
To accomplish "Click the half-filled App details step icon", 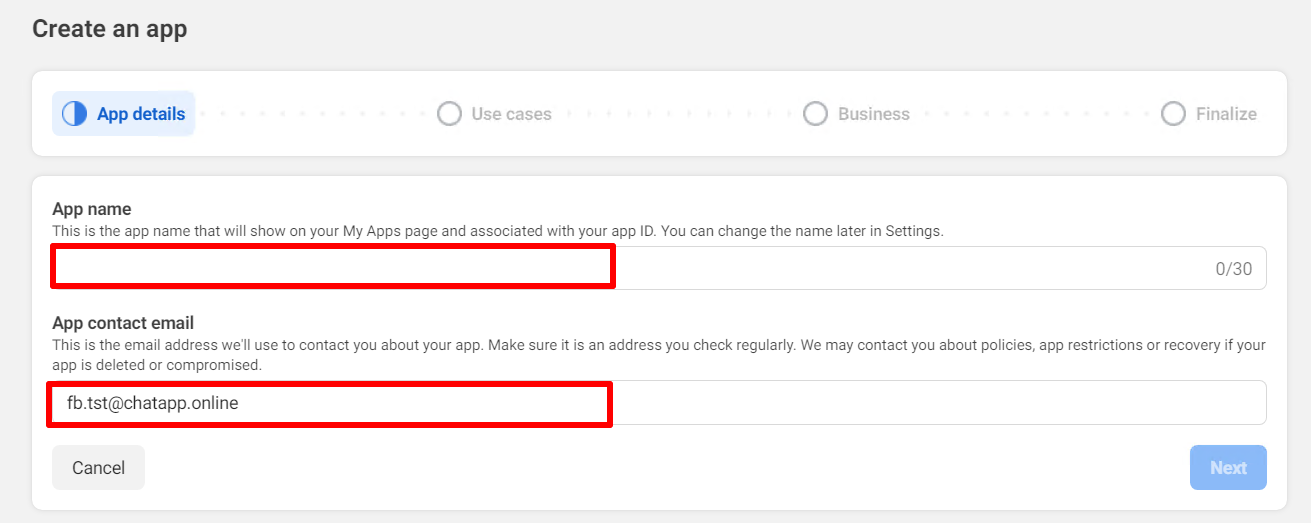I will [x=74, y=114].
